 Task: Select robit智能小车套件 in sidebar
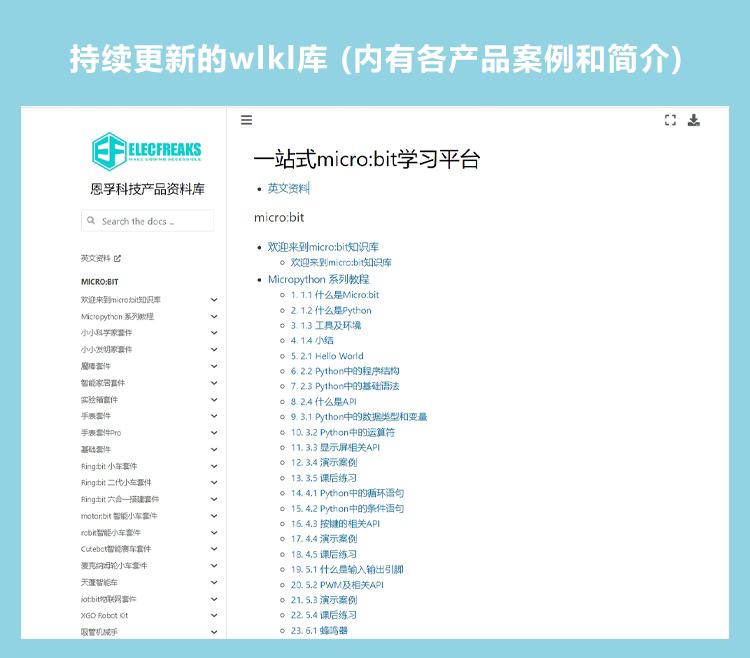click(110, 533)
